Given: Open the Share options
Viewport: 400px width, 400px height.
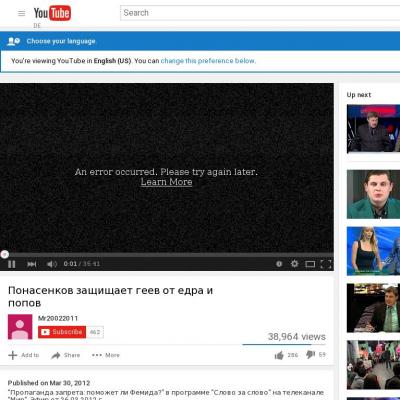Looking at the screenshot, I should (x=66, y=355).
